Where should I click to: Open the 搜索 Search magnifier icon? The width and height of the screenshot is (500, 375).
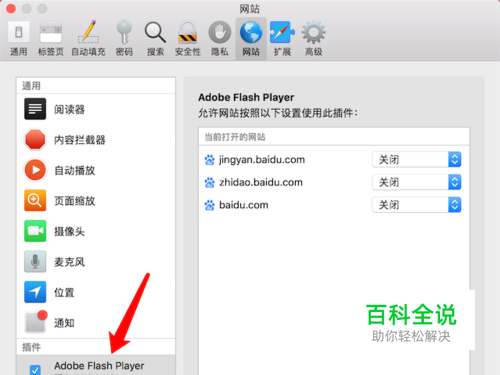tap(155, 32)
